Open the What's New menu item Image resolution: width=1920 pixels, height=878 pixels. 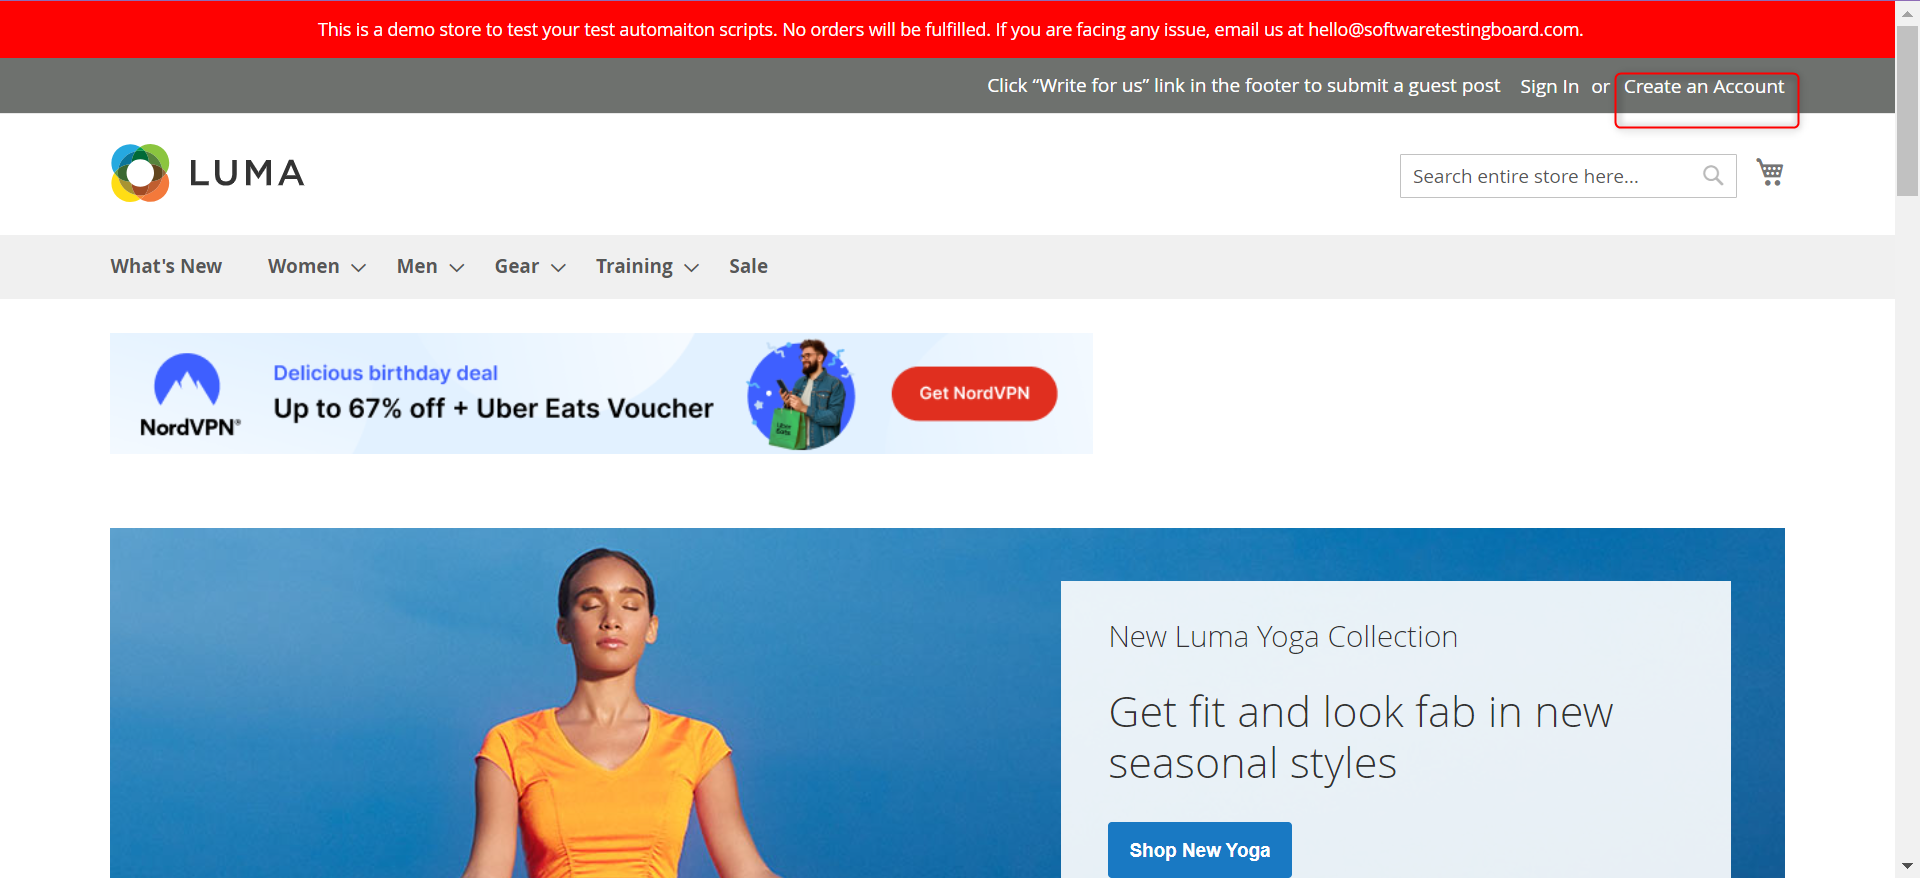coord(166,266)
